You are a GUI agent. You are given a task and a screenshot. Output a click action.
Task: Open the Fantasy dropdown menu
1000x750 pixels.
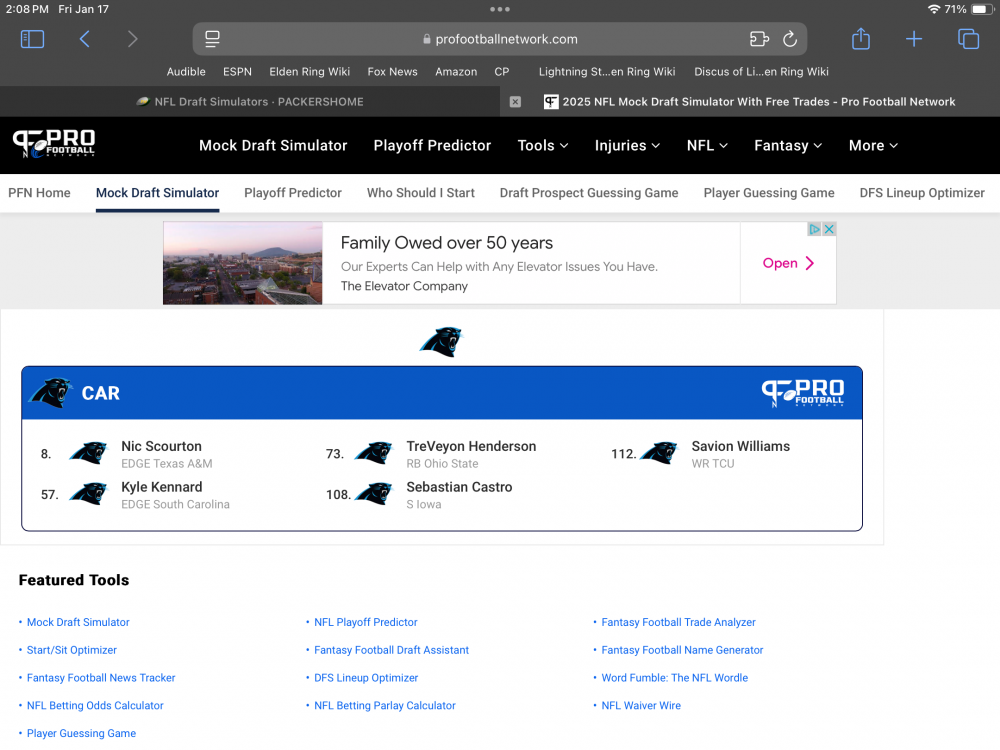(x=787, y=145)
